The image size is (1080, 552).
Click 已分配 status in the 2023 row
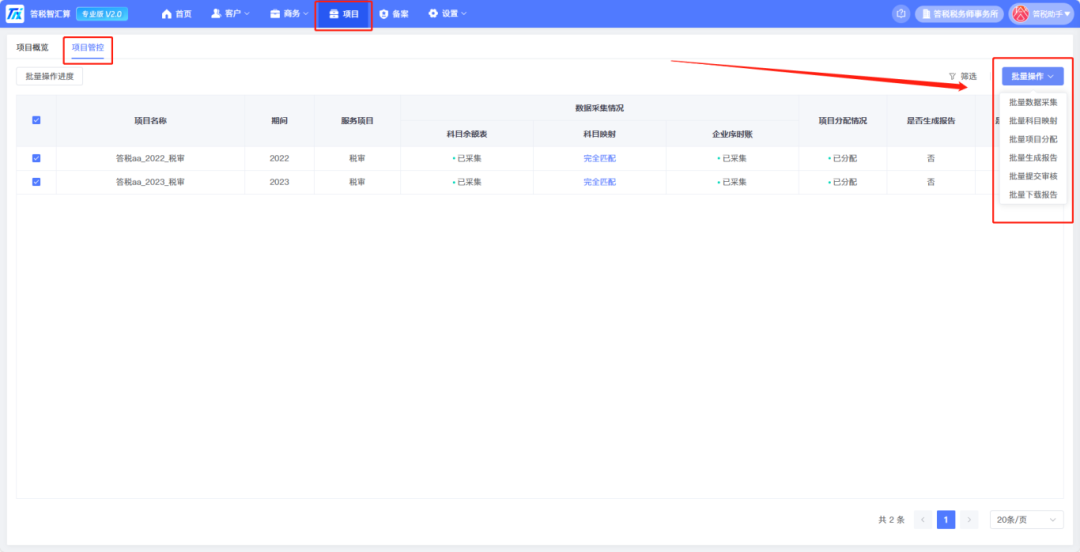pyautogui.click(x=842, y=182)
